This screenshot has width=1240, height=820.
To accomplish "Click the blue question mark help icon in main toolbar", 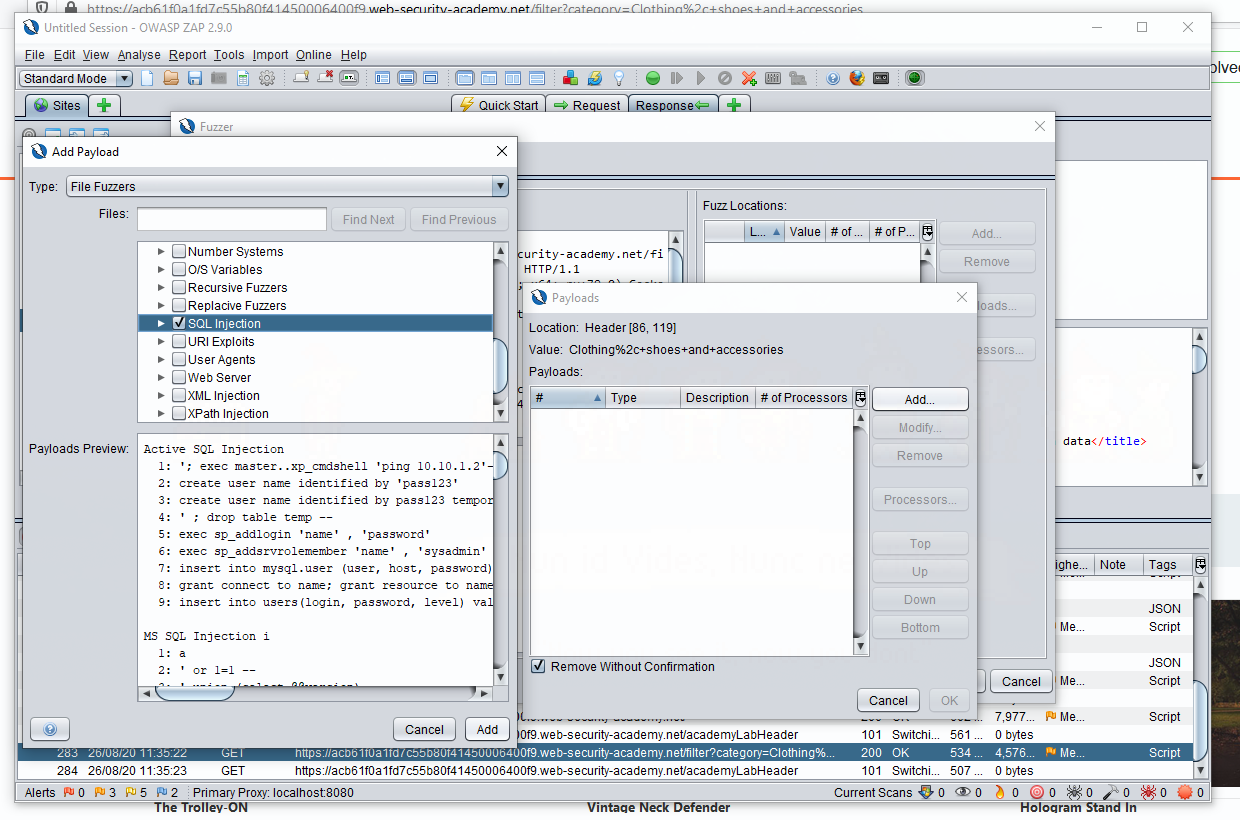I will [833, 78].
